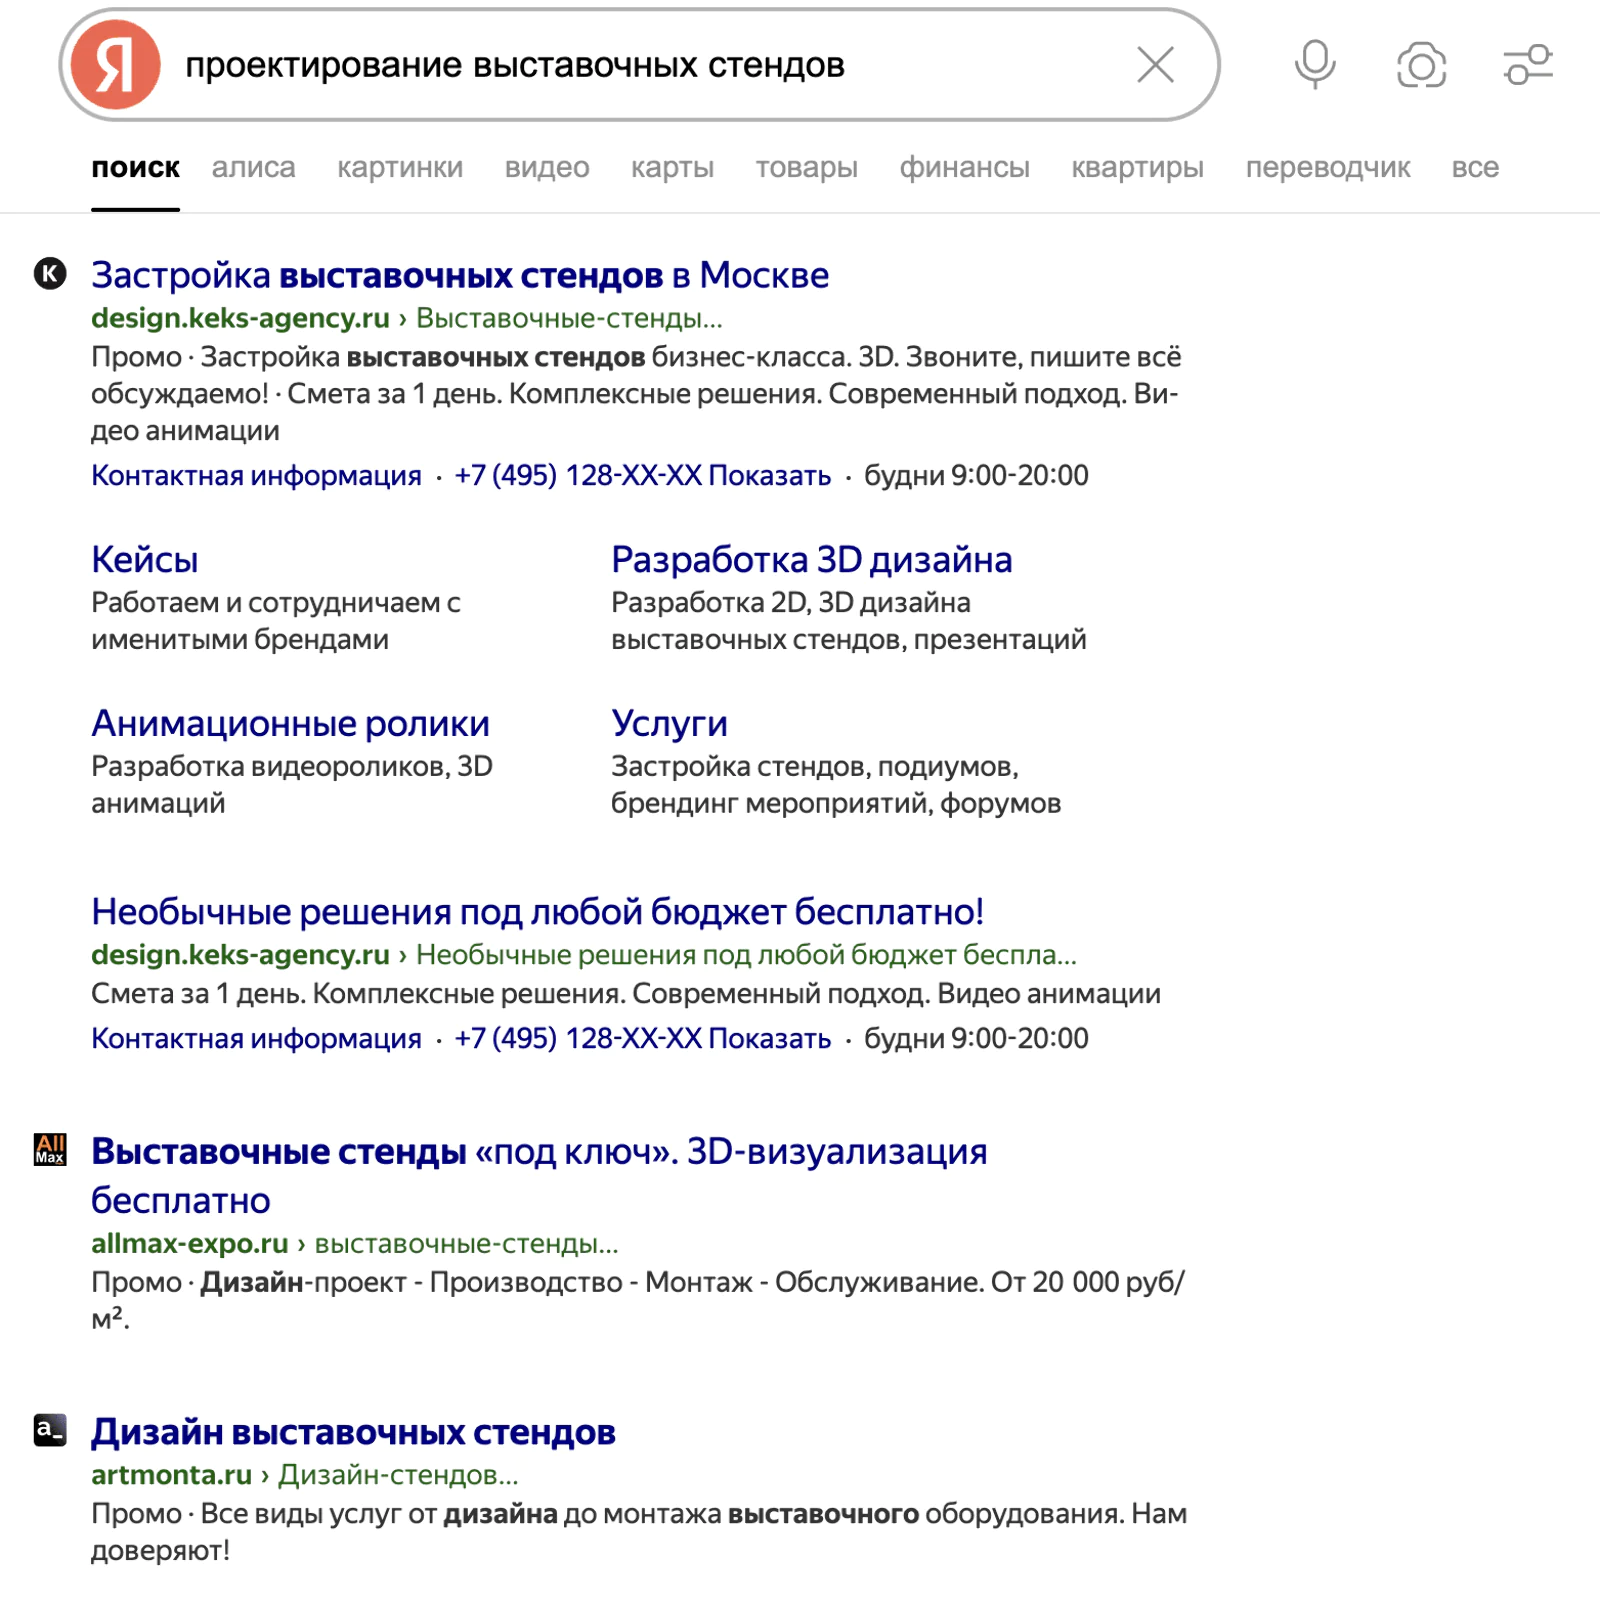
Task: Click design.keks-agency.ru URL in first result
Action: 240,318
